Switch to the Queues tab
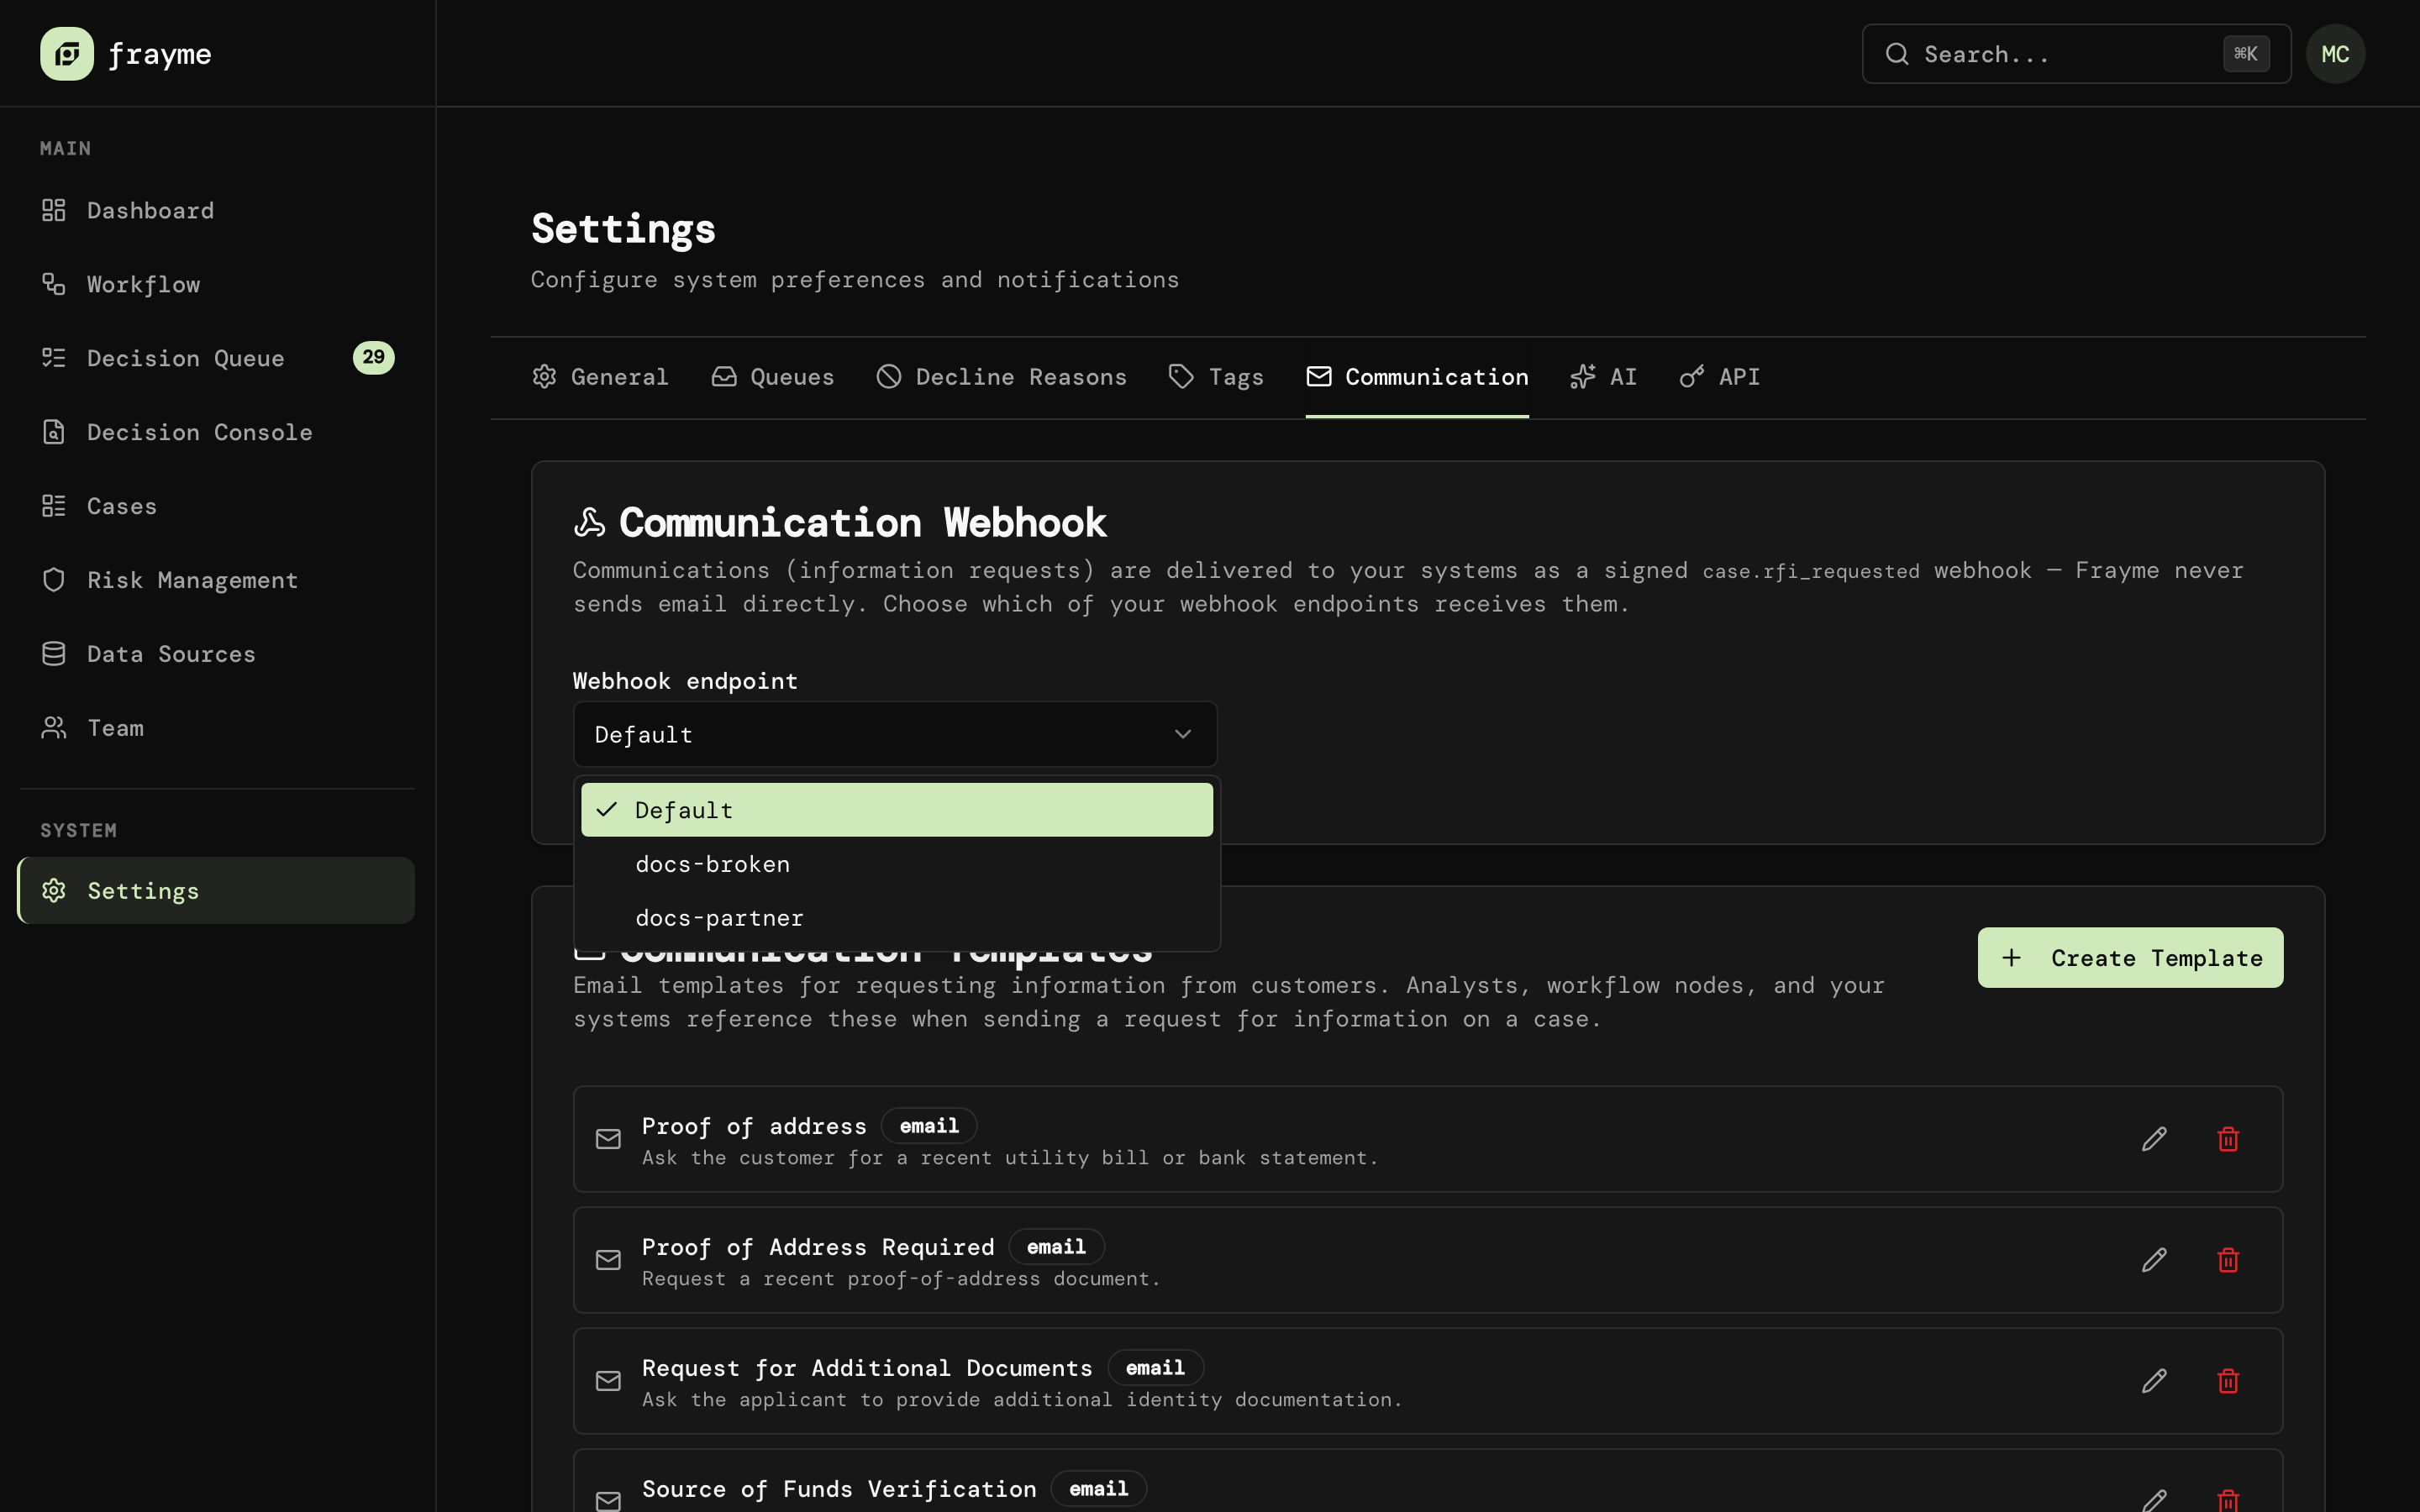2420x1512 pixels. 772,377
